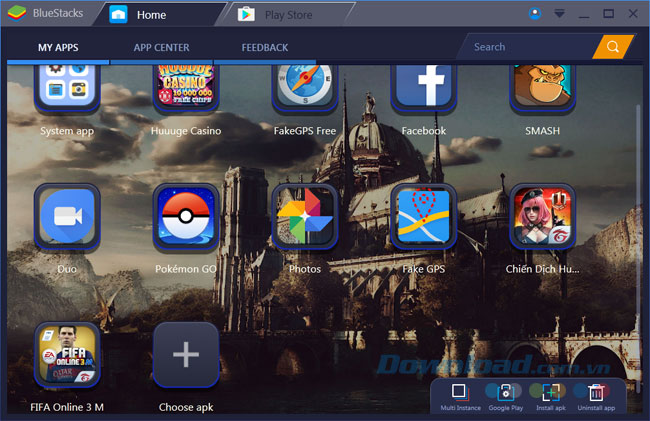Open the System app folder icon

pos(67,87)
